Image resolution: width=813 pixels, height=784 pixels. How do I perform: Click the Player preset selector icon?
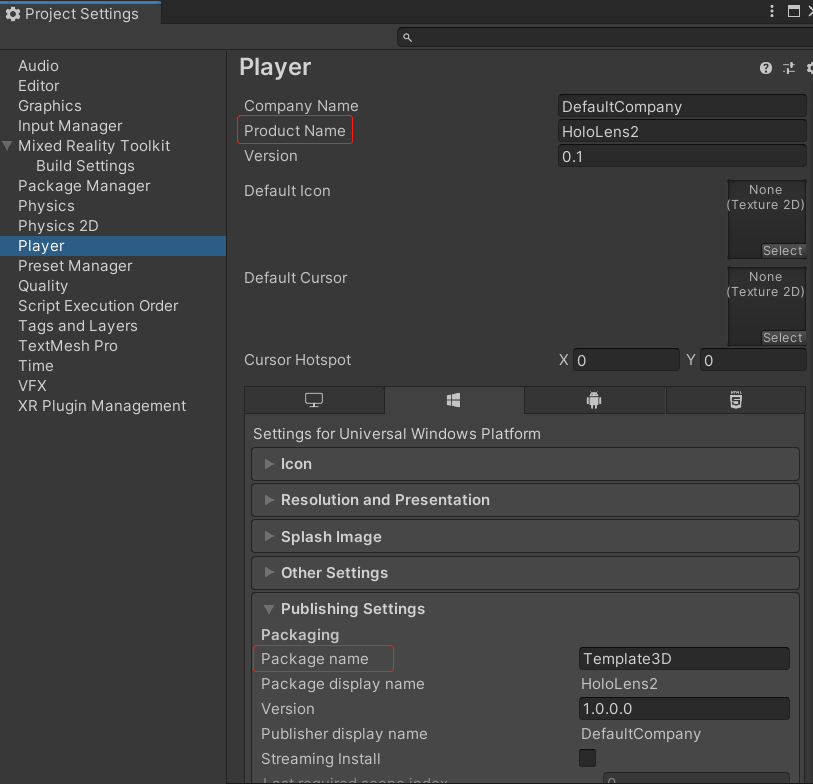tap(789, 68)
